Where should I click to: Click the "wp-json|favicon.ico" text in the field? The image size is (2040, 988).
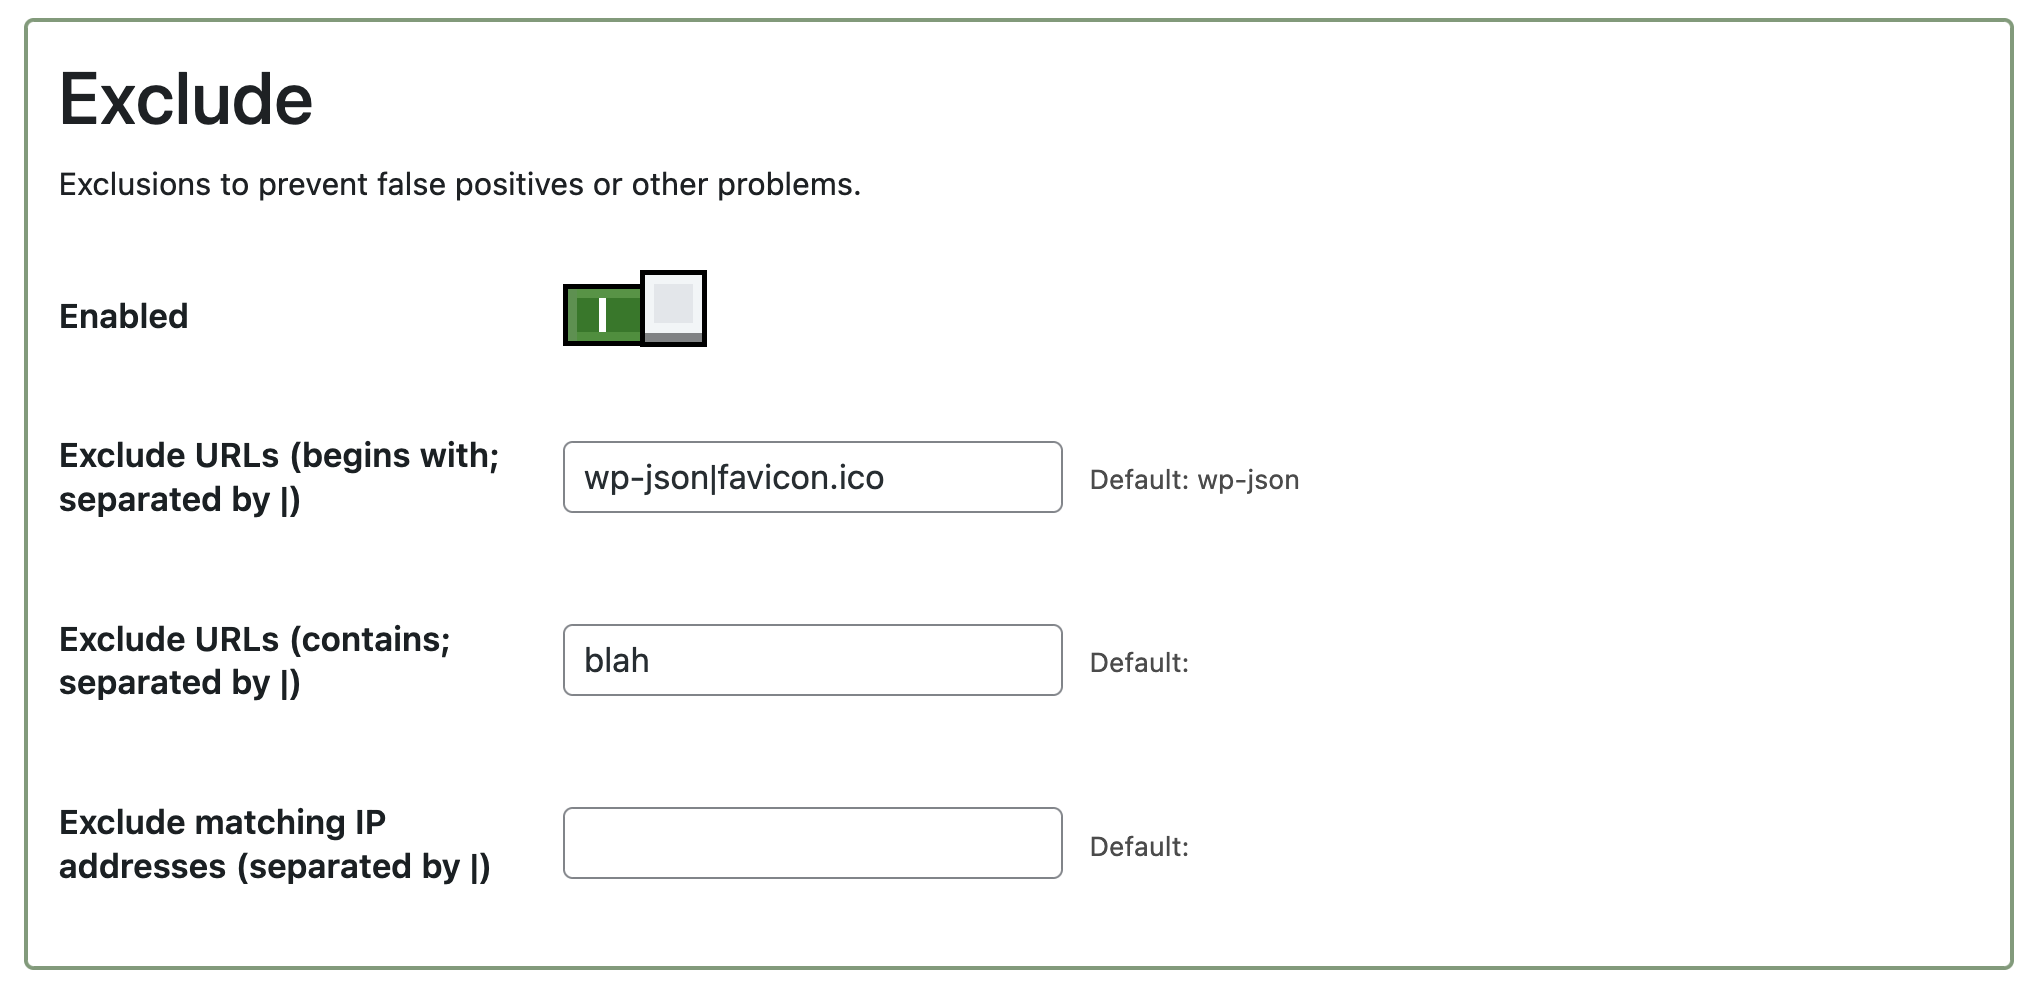pyautogui.click(x=733, y=478)
